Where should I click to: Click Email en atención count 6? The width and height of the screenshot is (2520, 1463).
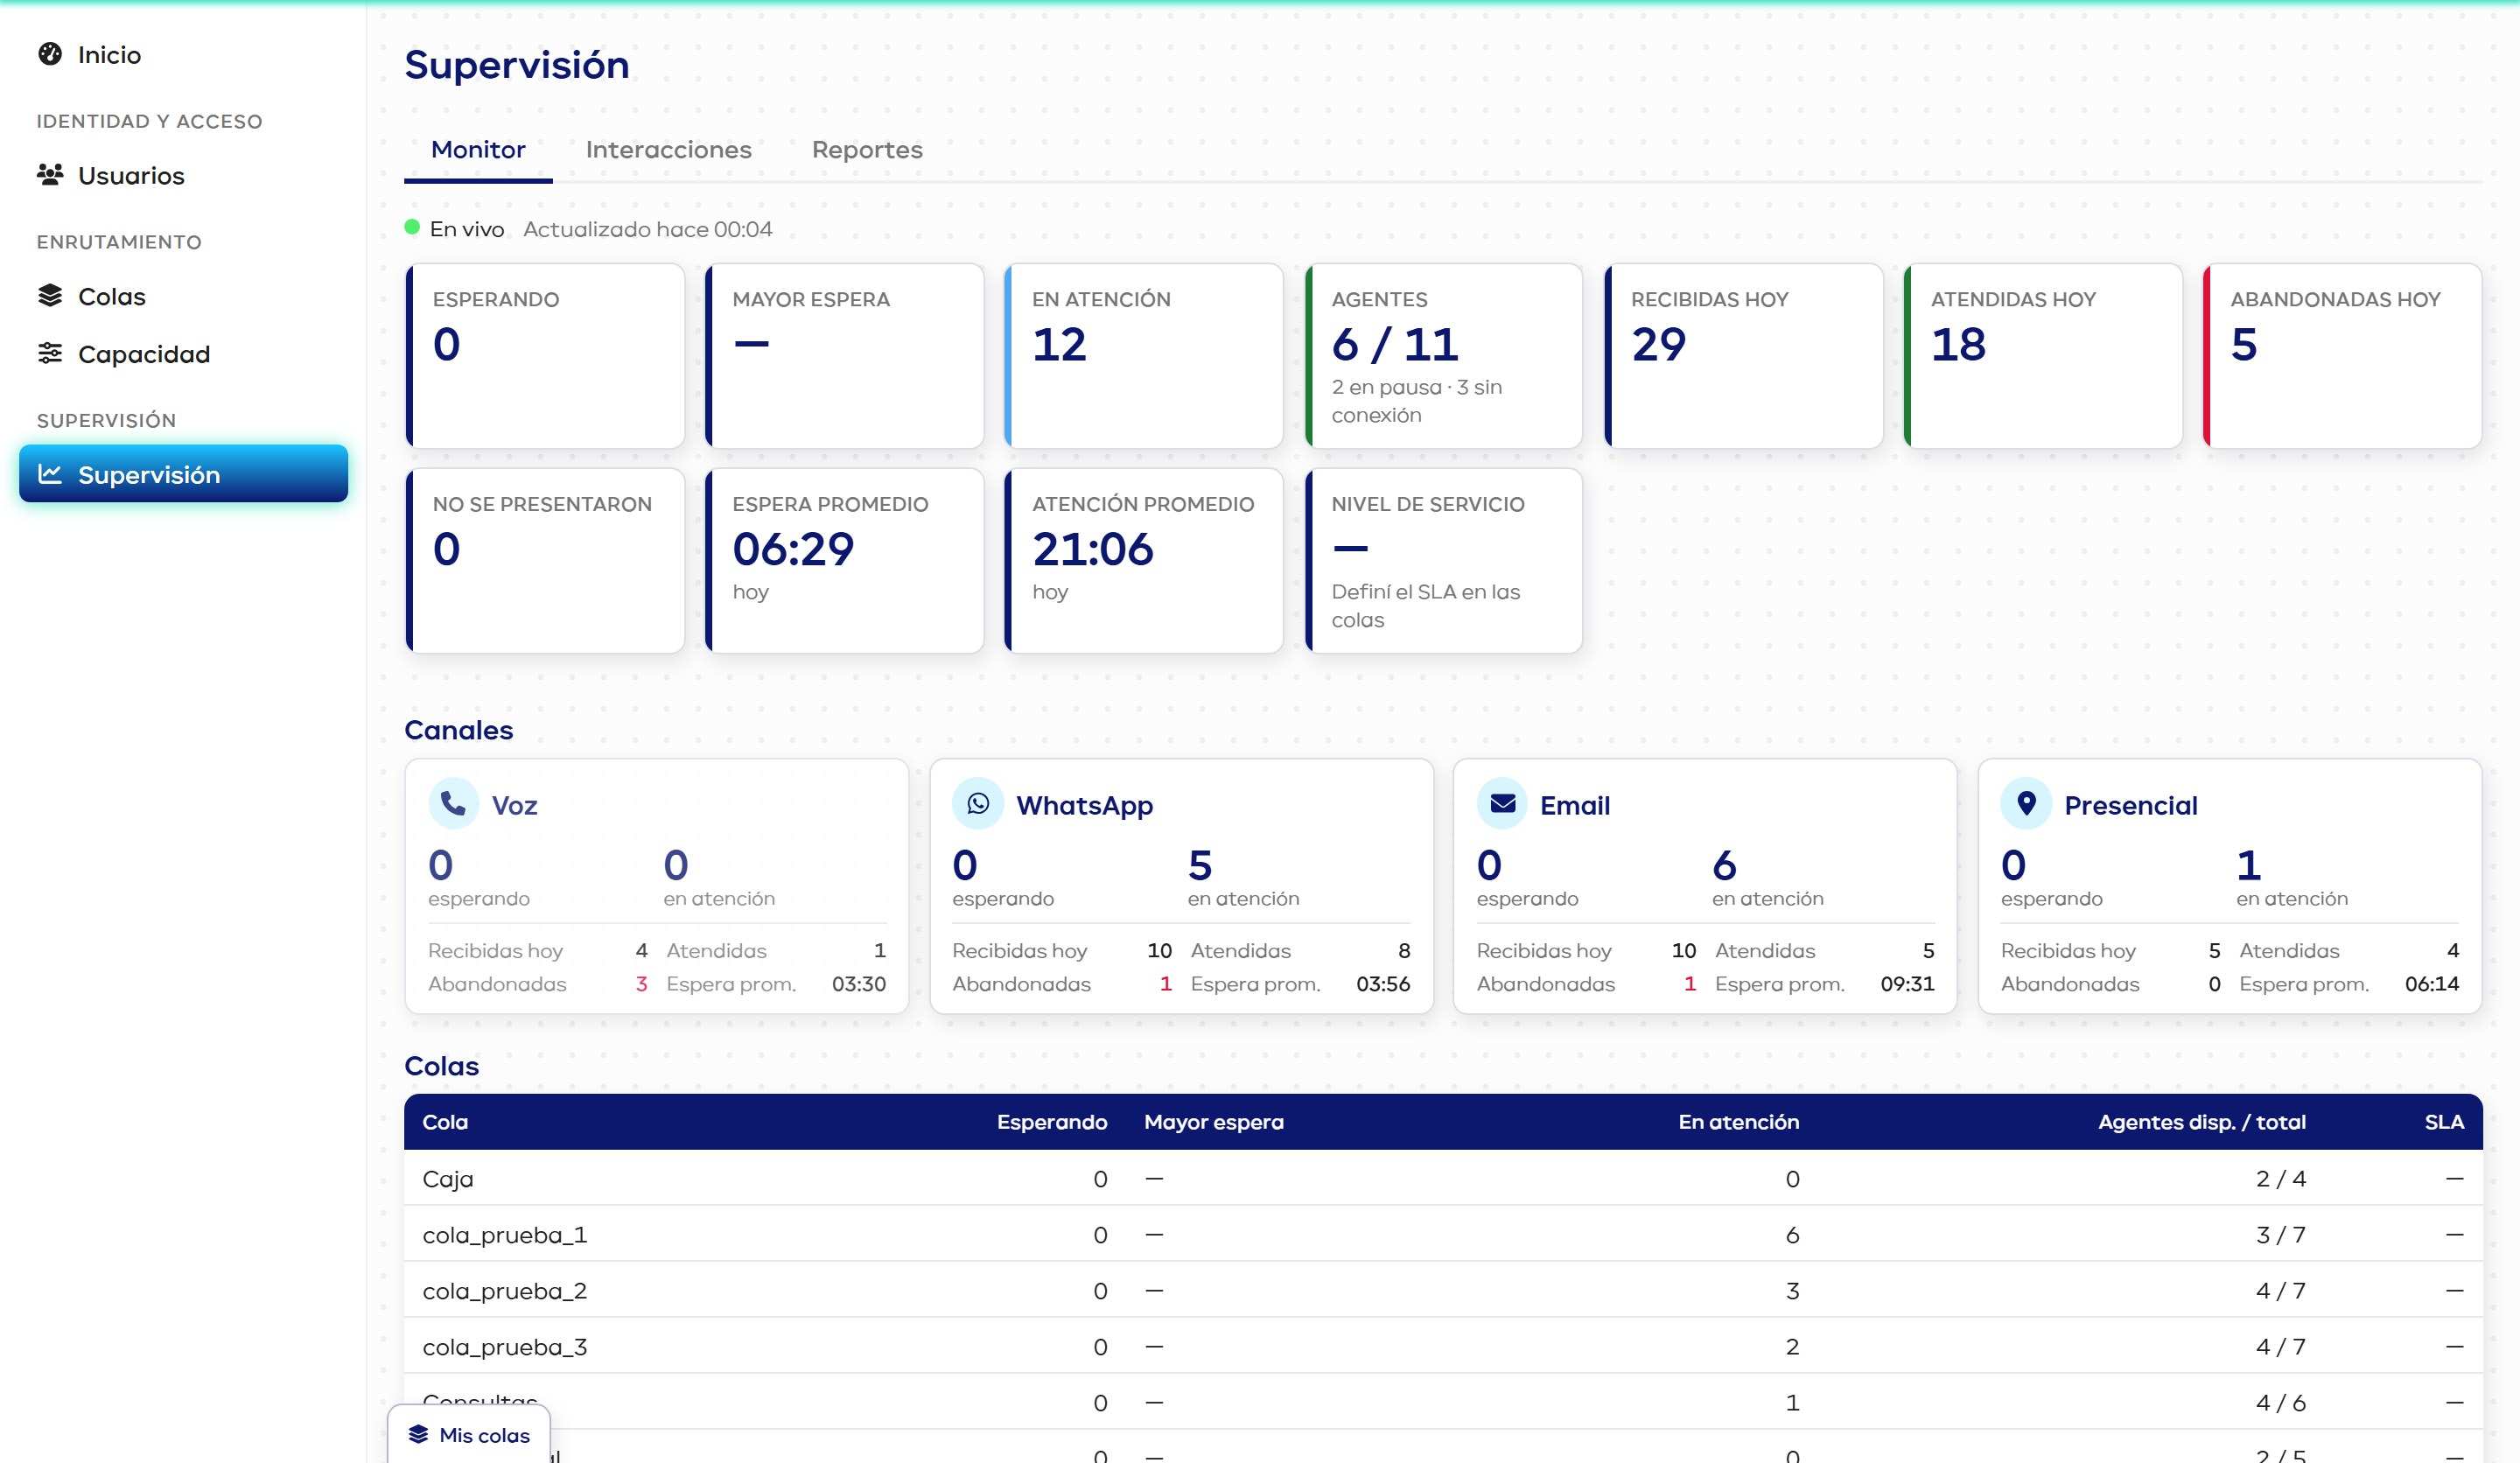pyautogui.click(x=1724, y=865)
